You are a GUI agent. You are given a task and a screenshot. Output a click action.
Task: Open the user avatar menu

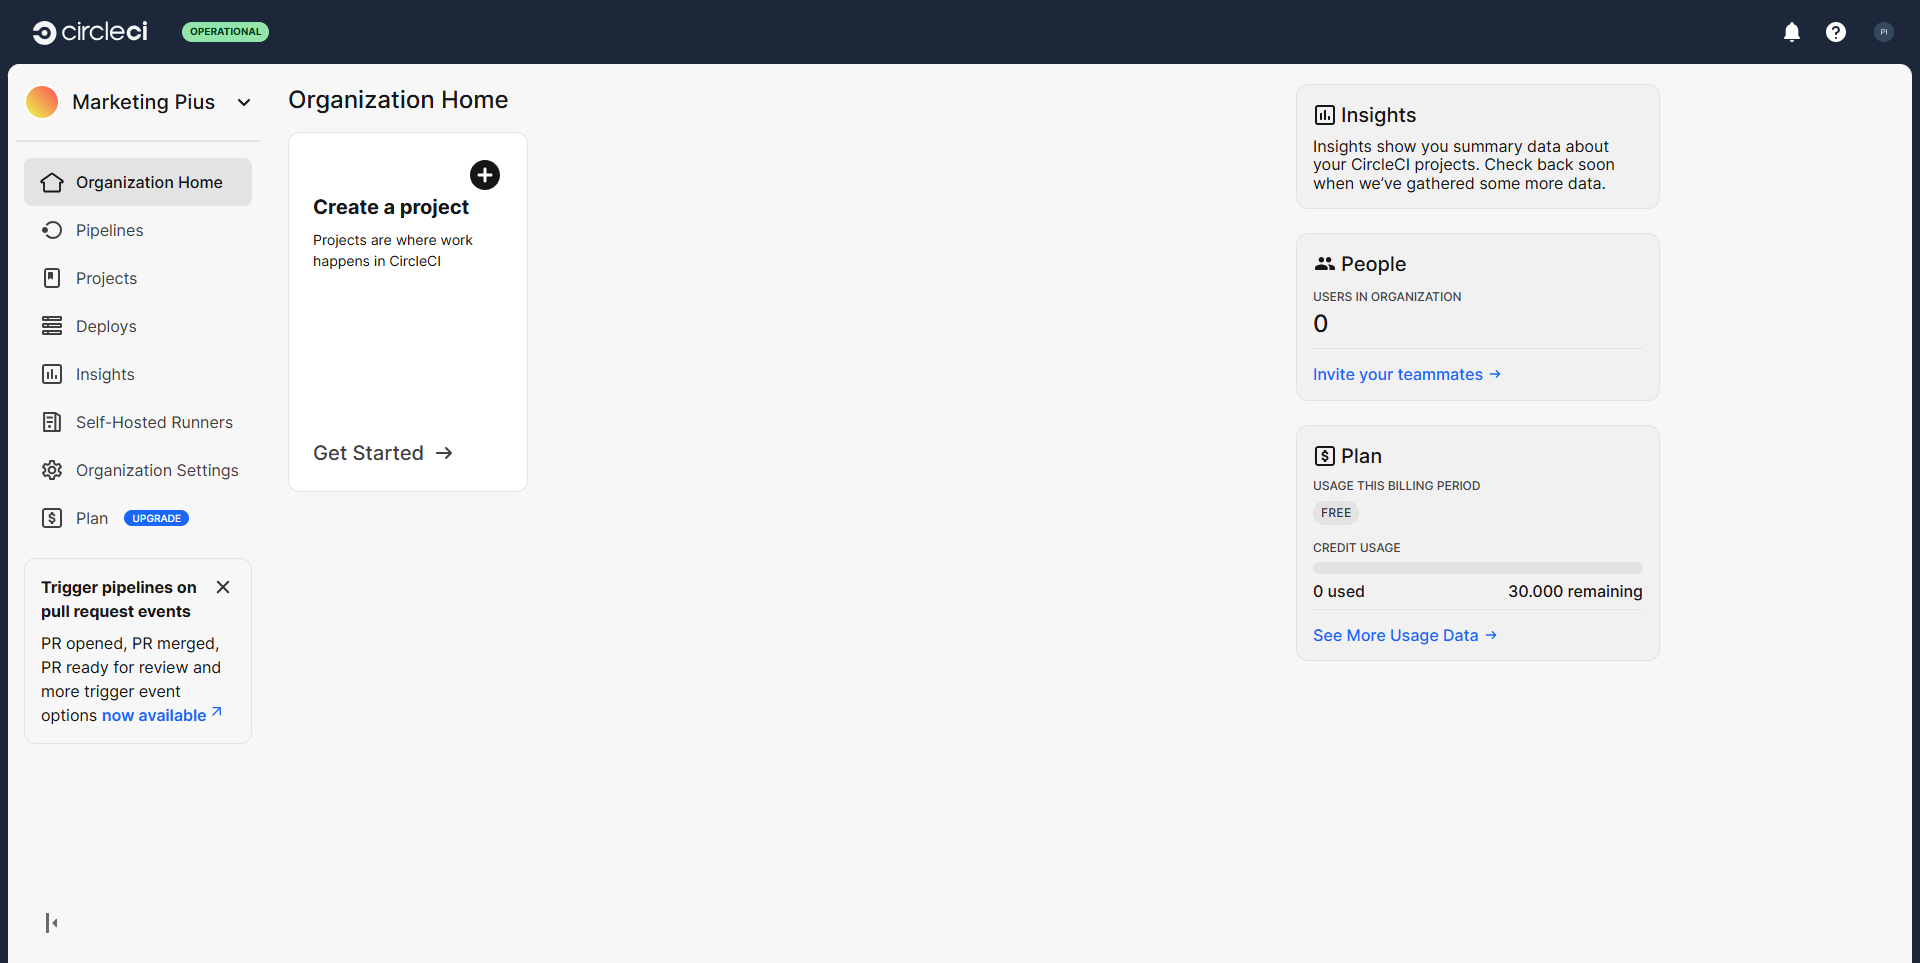pos(1883,32)
